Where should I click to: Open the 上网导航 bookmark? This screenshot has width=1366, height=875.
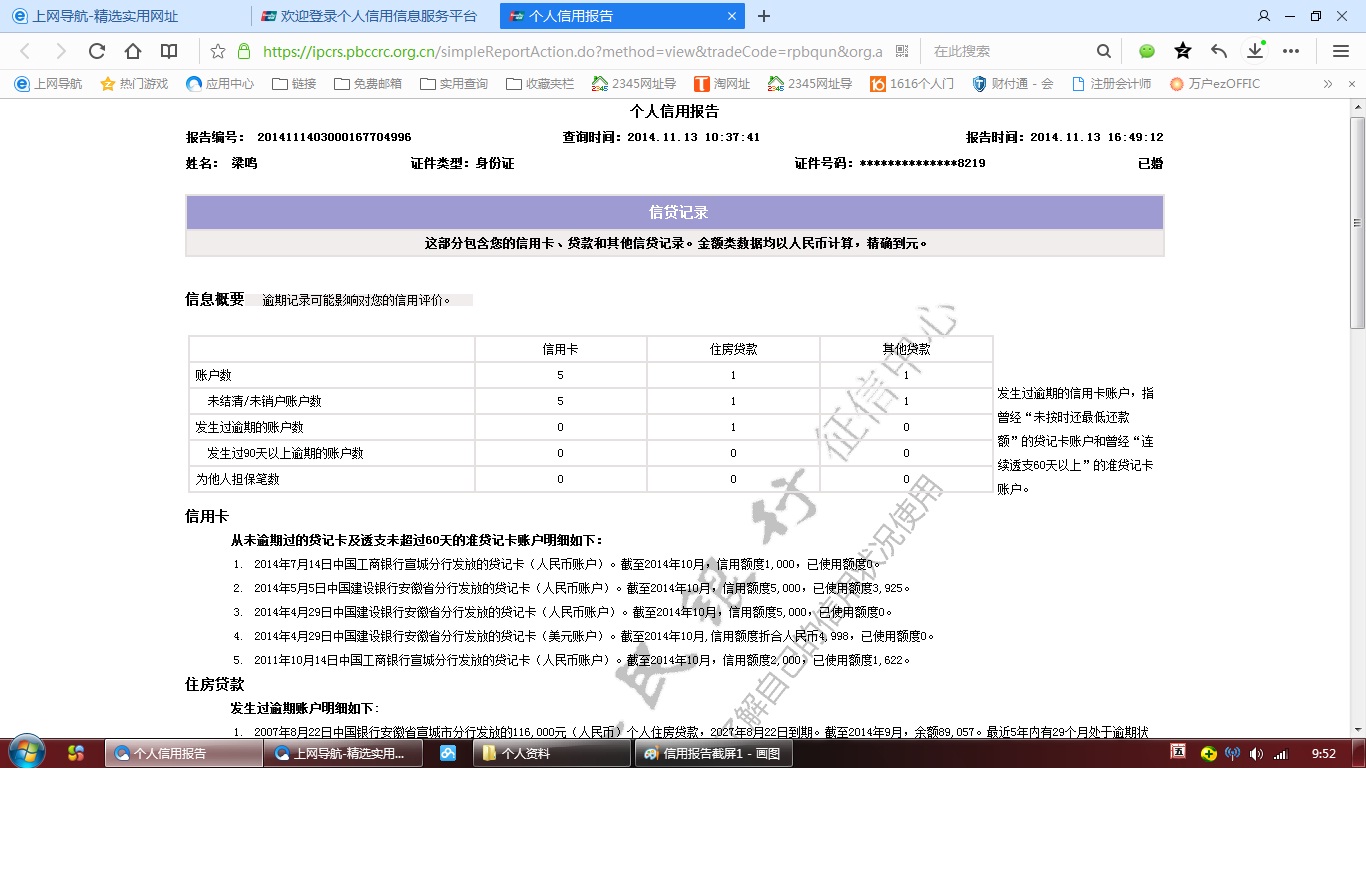49,84
